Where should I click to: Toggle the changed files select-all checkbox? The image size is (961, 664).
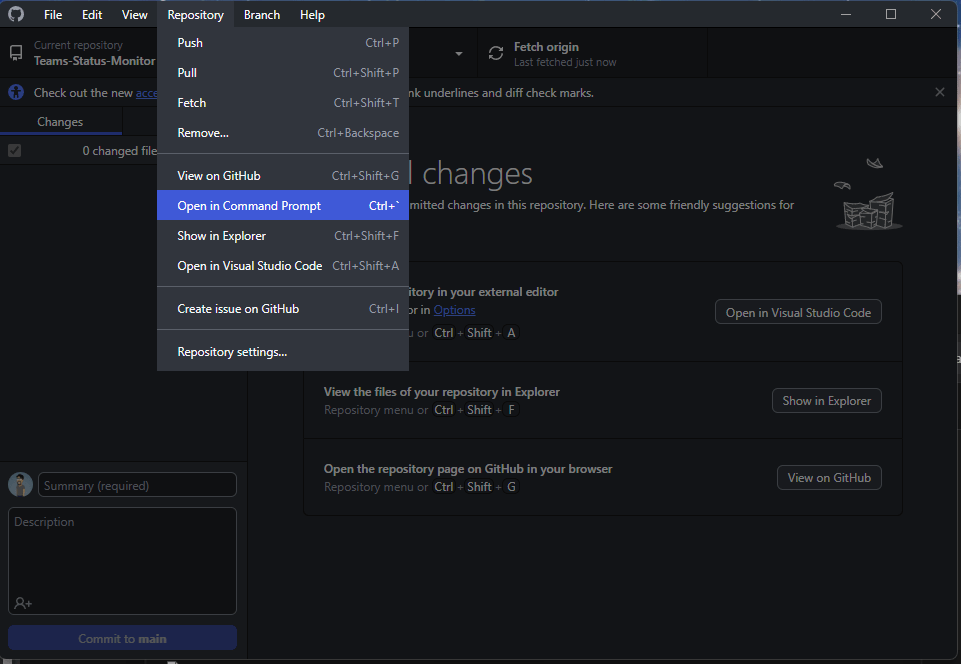[14, 151]
